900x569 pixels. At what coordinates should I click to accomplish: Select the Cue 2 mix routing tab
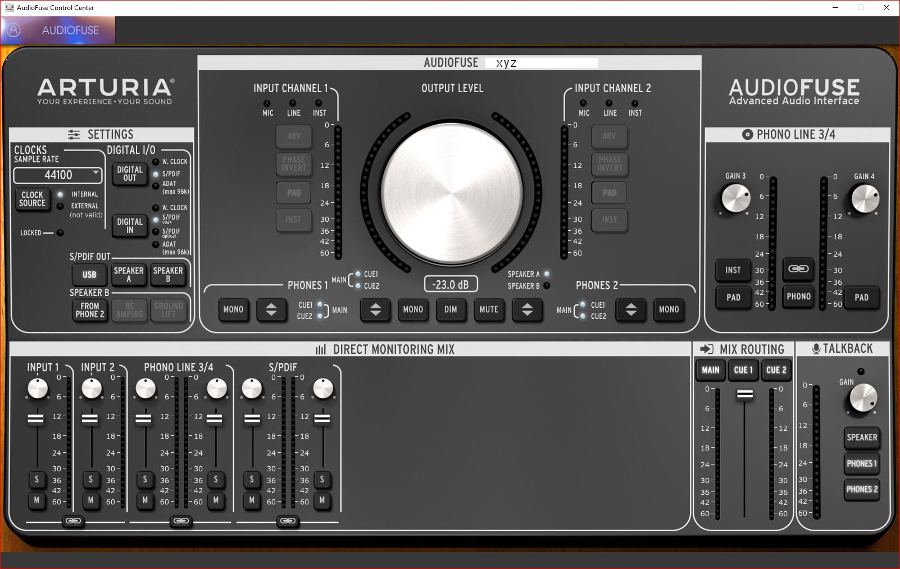776,370
